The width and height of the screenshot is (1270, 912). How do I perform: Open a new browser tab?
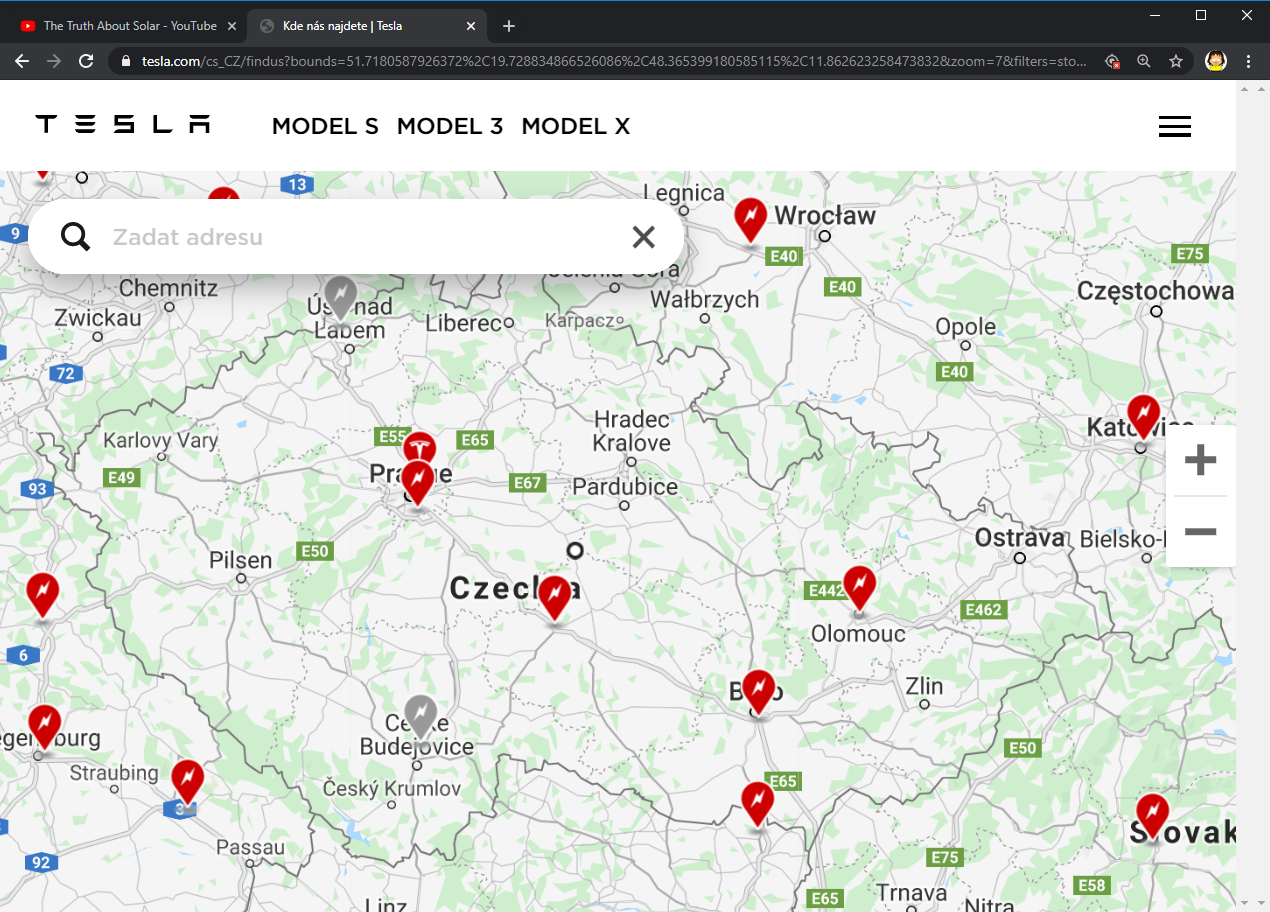click(509, 26)
